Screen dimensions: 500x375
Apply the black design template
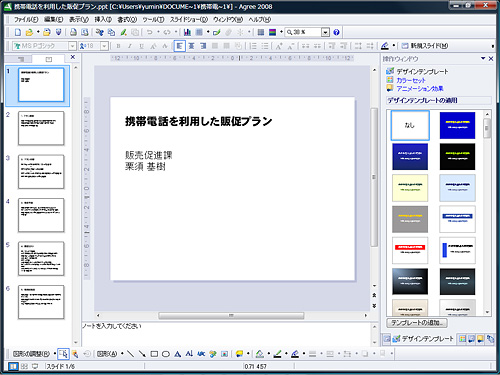click(457, 157)
